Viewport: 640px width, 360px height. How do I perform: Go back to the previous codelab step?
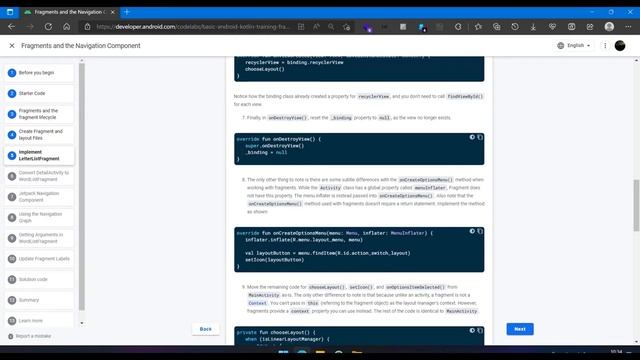point(205,329)
